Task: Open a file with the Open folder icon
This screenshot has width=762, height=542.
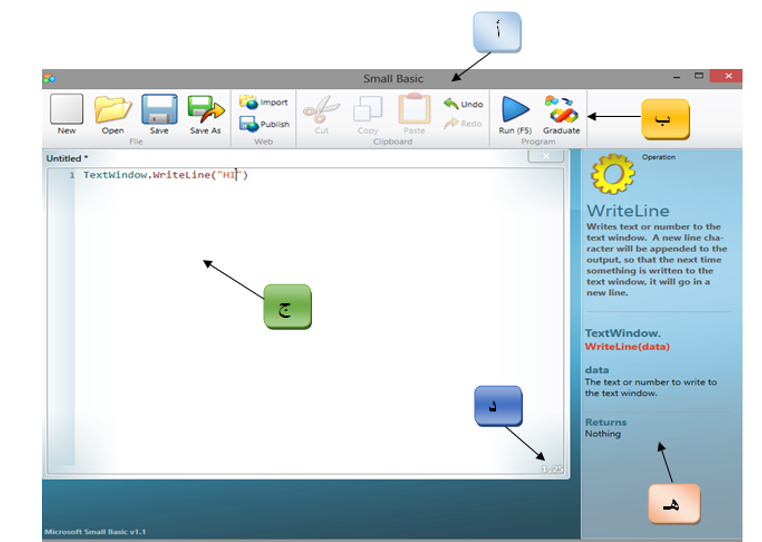Action: pos(113,109)
